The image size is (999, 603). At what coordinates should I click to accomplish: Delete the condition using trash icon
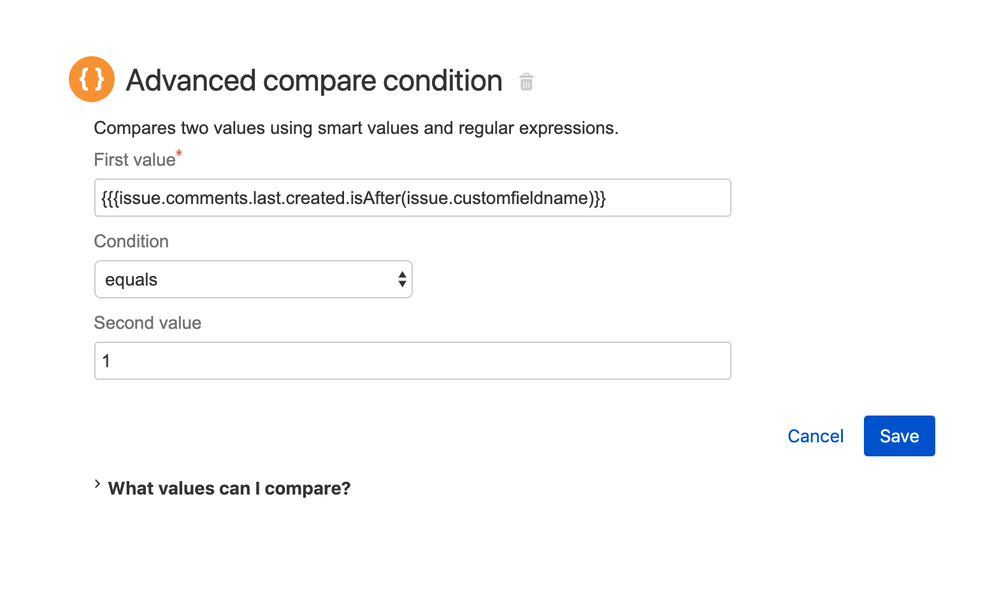click(526, 82)
